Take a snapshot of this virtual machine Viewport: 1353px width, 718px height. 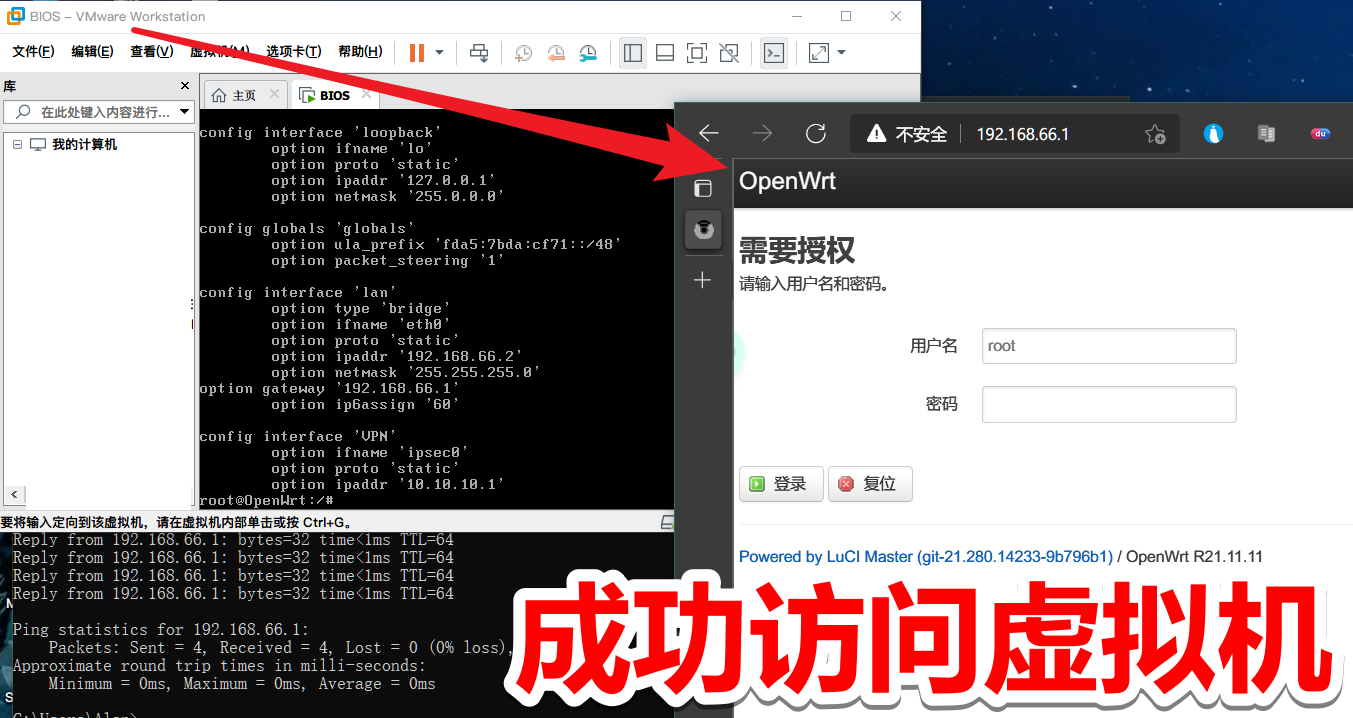(x=523, y=53)
